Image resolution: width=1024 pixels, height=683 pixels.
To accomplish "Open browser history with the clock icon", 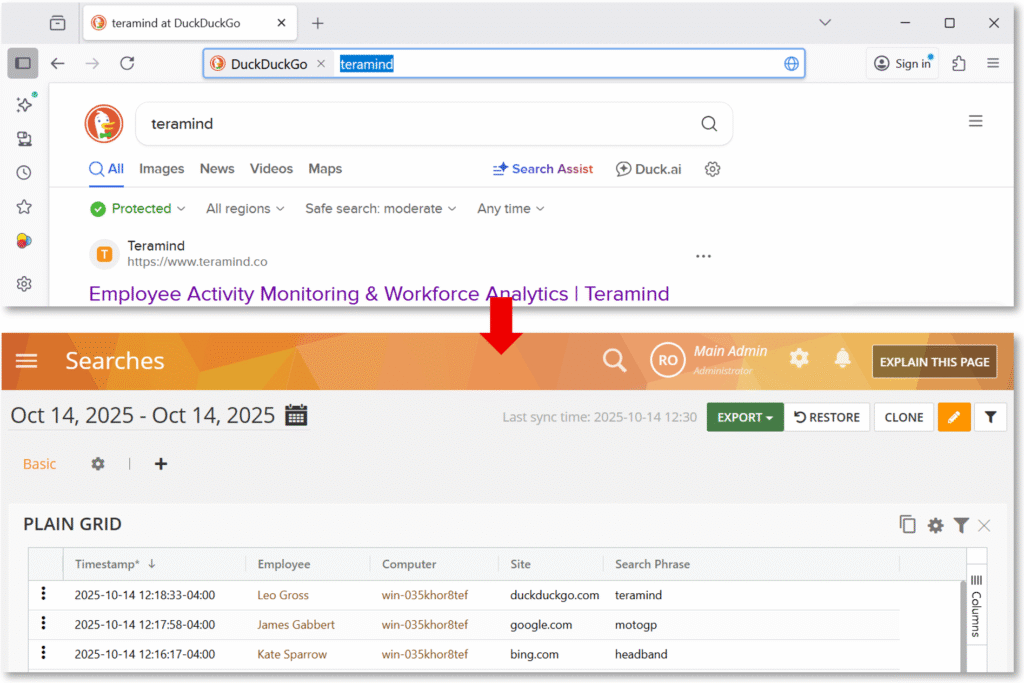I will tap(23, 172).
